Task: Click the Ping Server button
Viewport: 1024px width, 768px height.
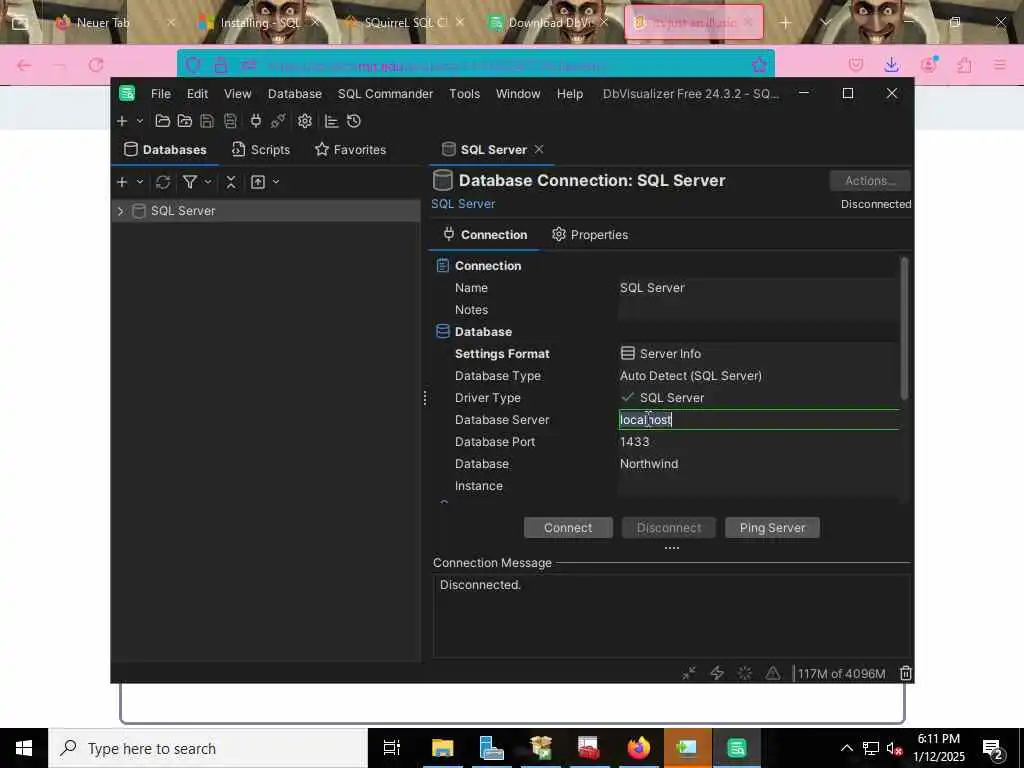Action: [773, 528]
